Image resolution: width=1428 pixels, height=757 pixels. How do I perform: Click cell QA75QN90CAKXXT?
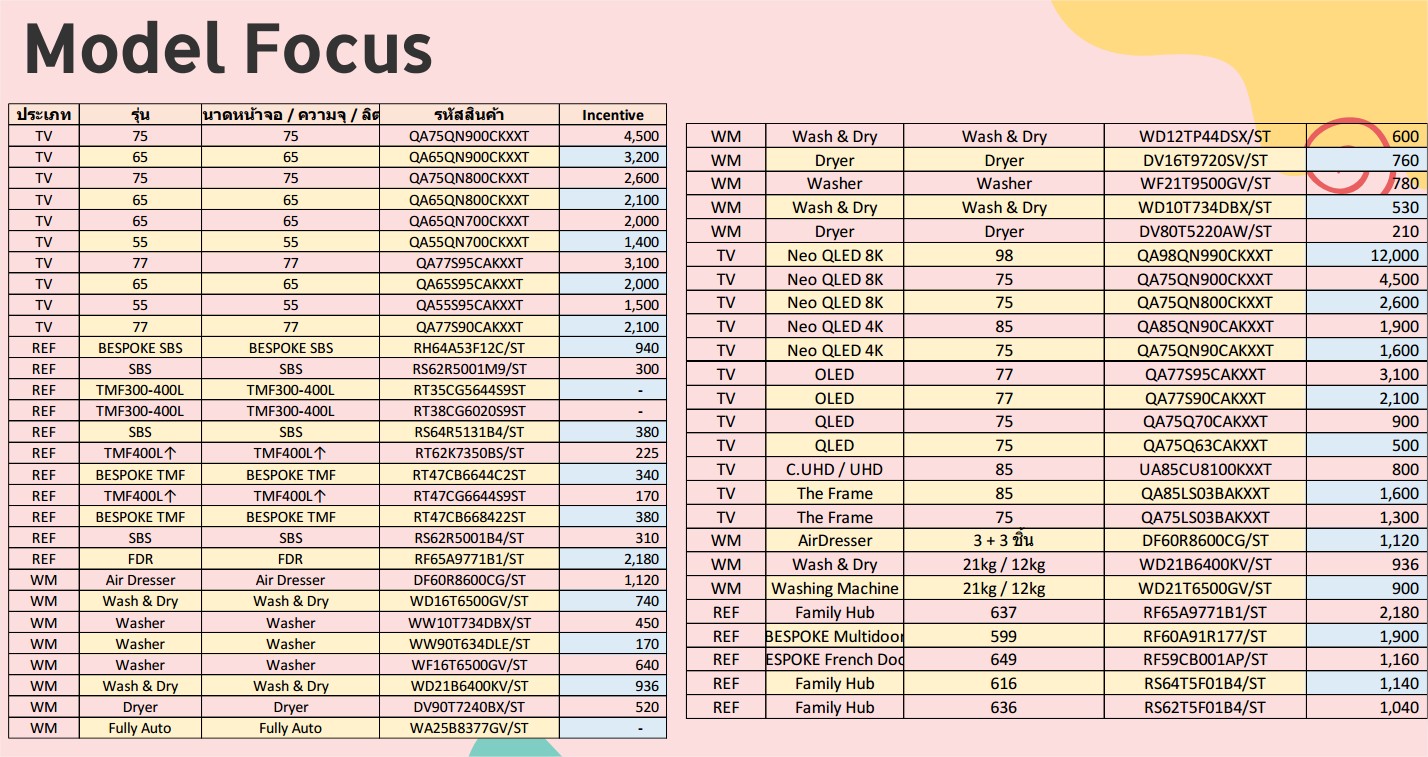1205,350
